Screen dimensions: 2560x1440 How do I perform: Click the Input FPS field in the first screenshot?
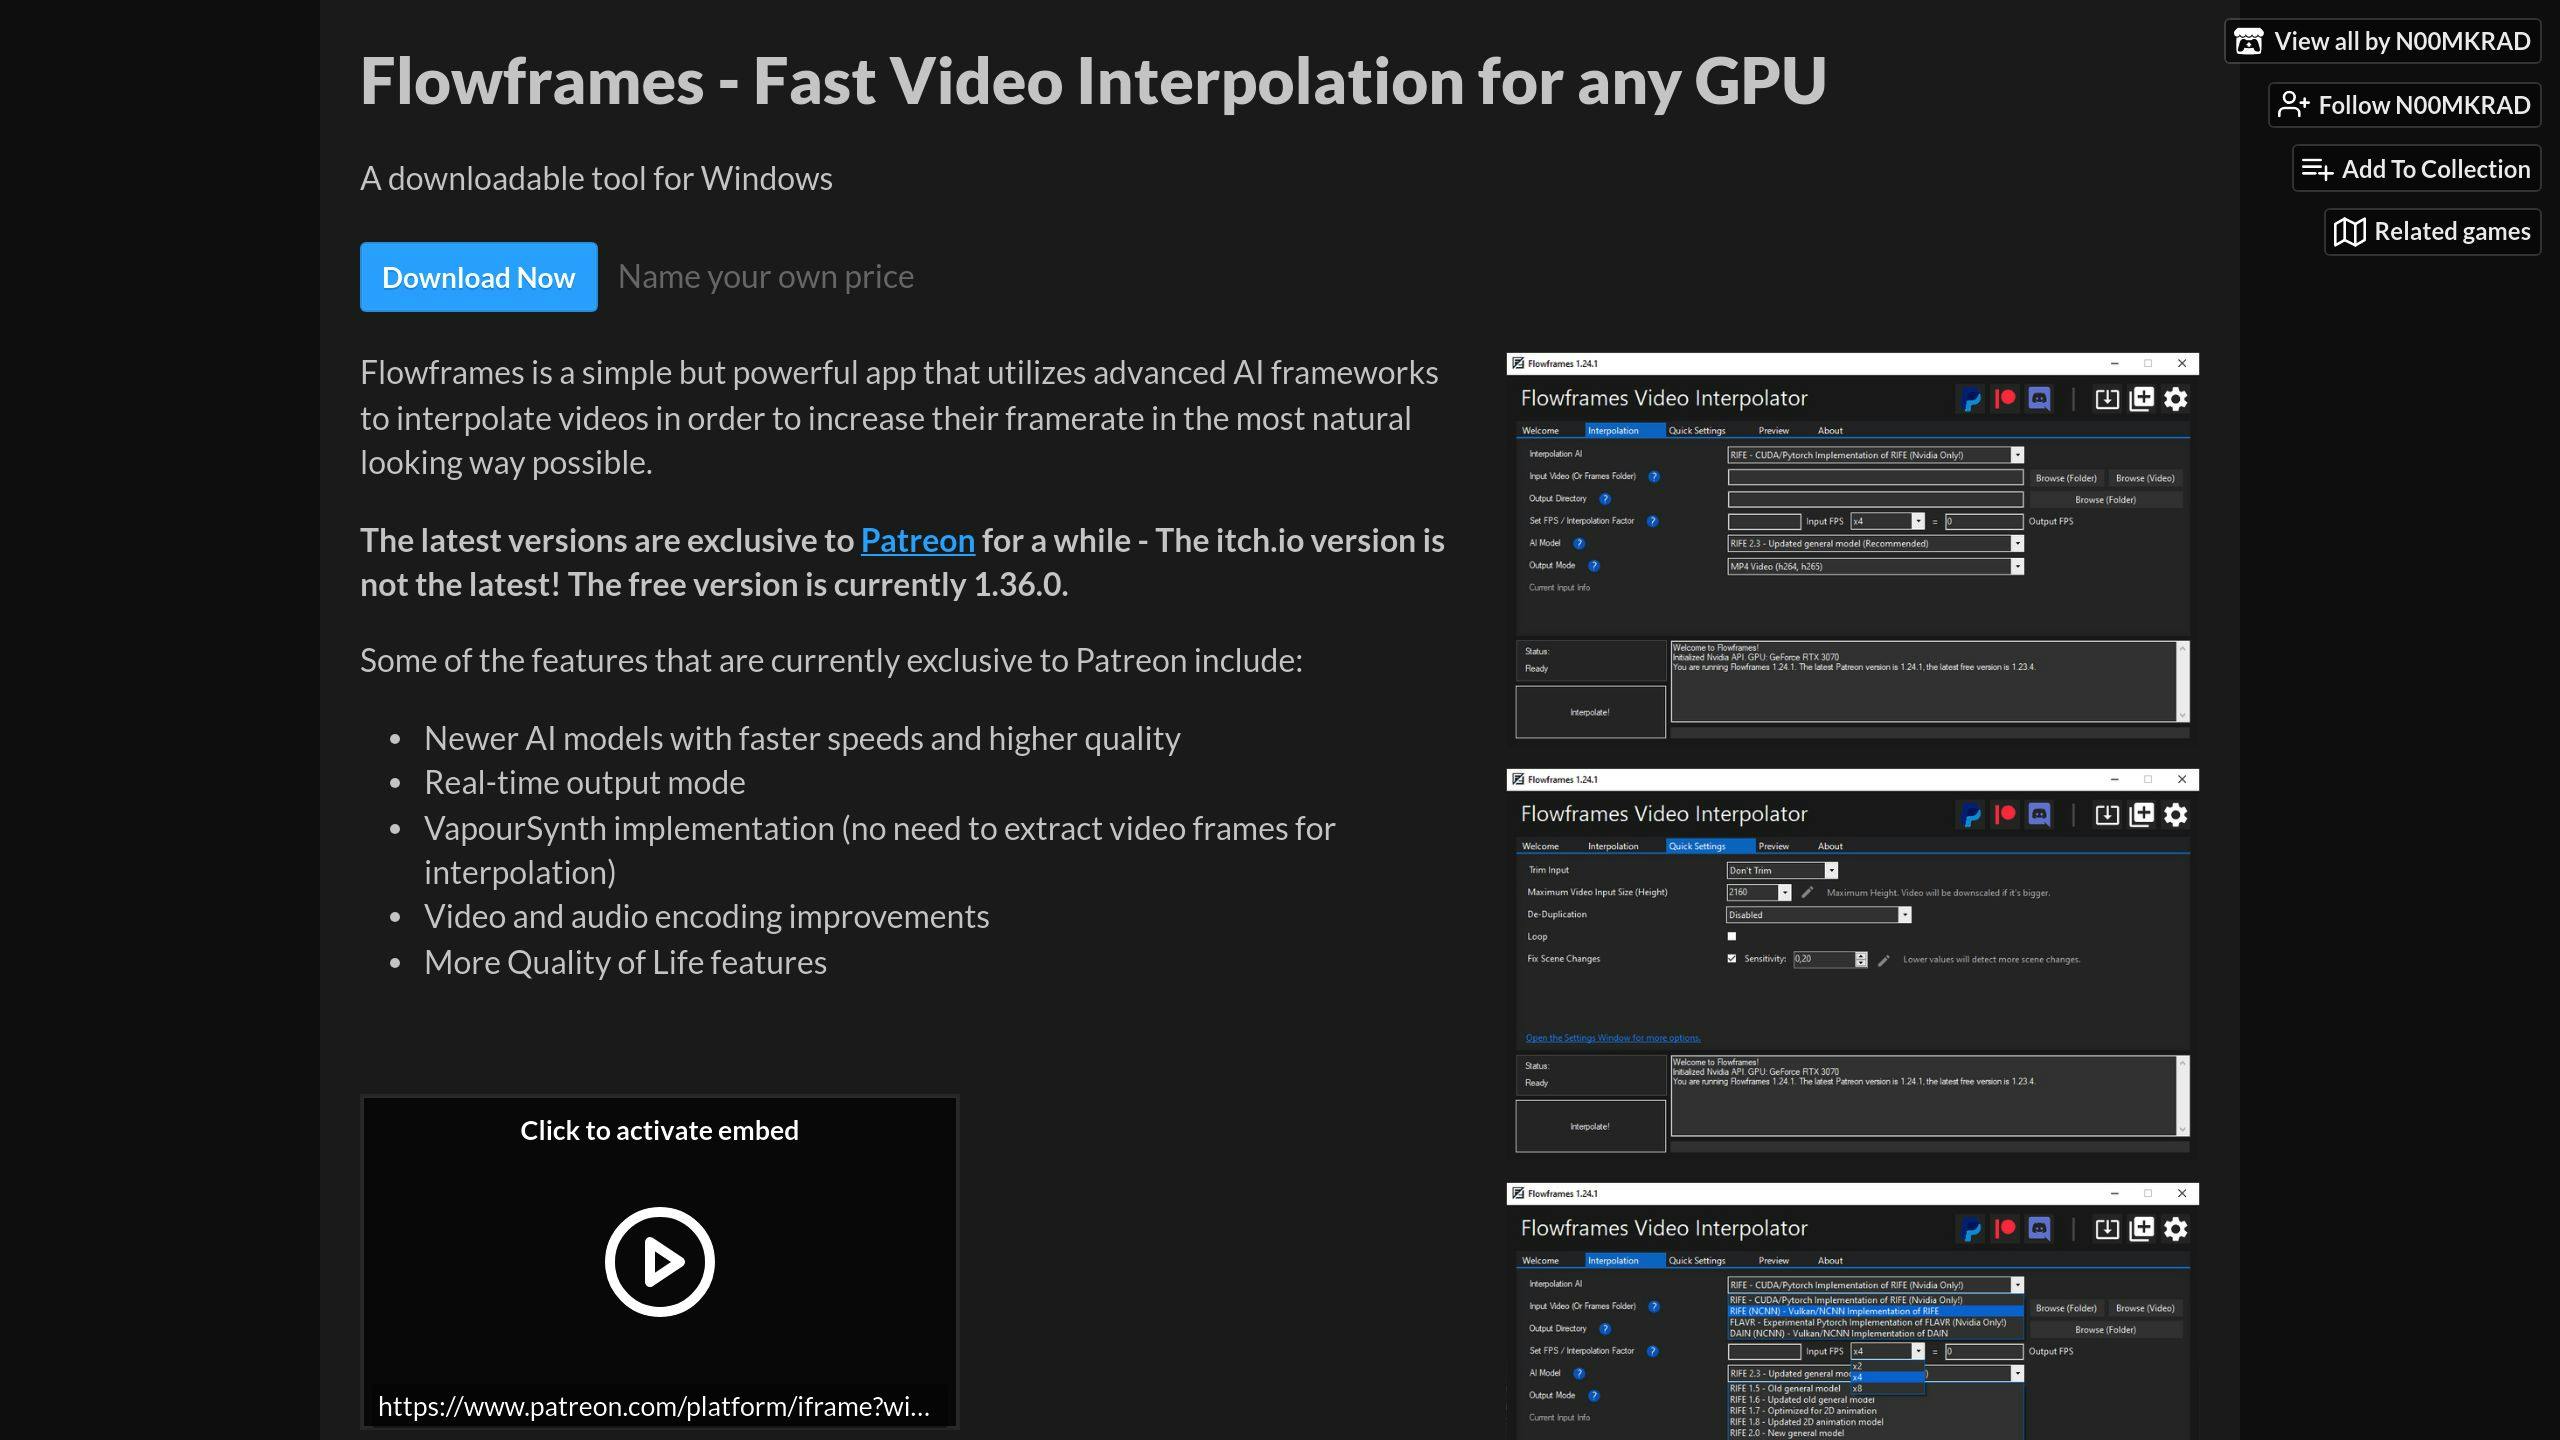click(x=1764, y=521)
